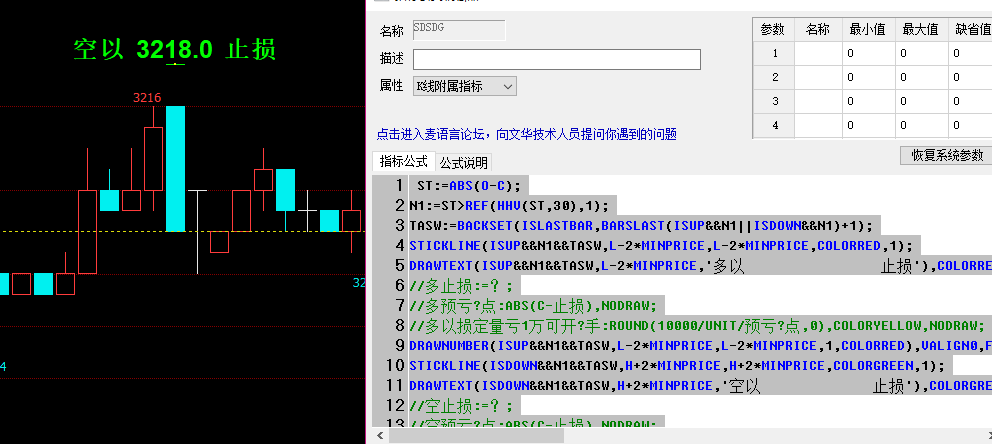Viewport: 992px width, 444px height.
Task: Click the 名称 field containing SDSDG
Action: (458, 31)
